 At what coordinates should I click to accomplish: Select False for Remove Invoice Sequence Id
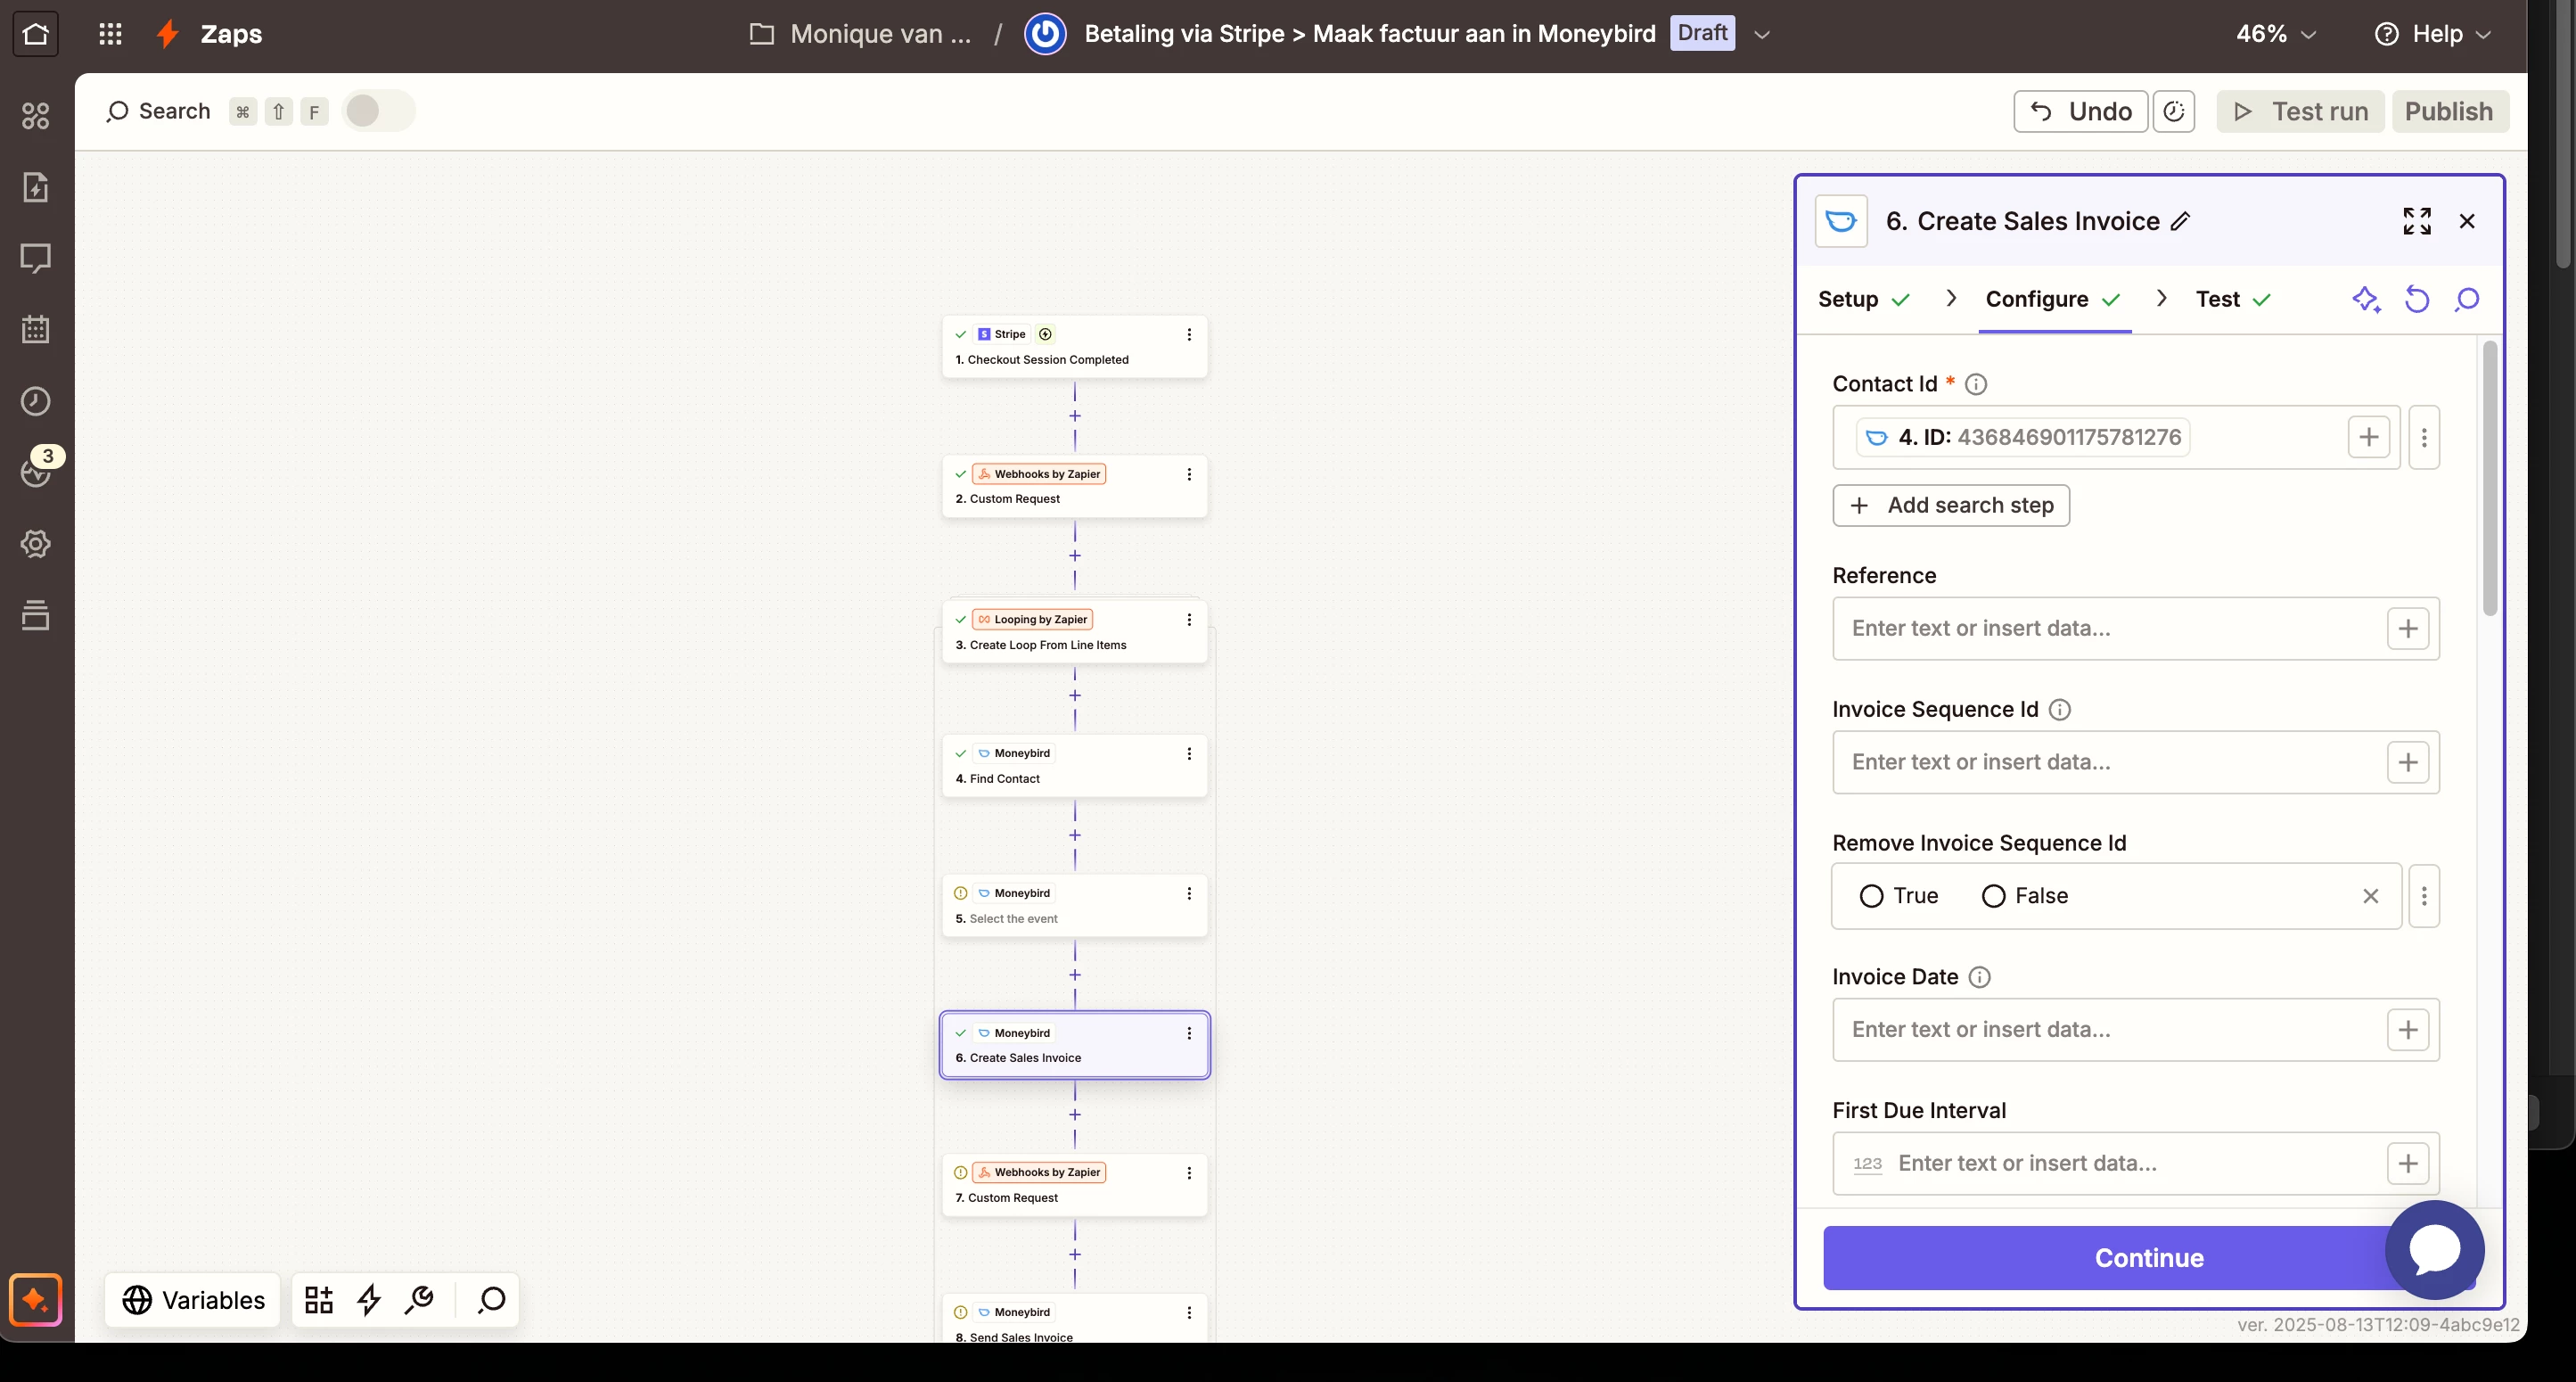[1993, 896]
